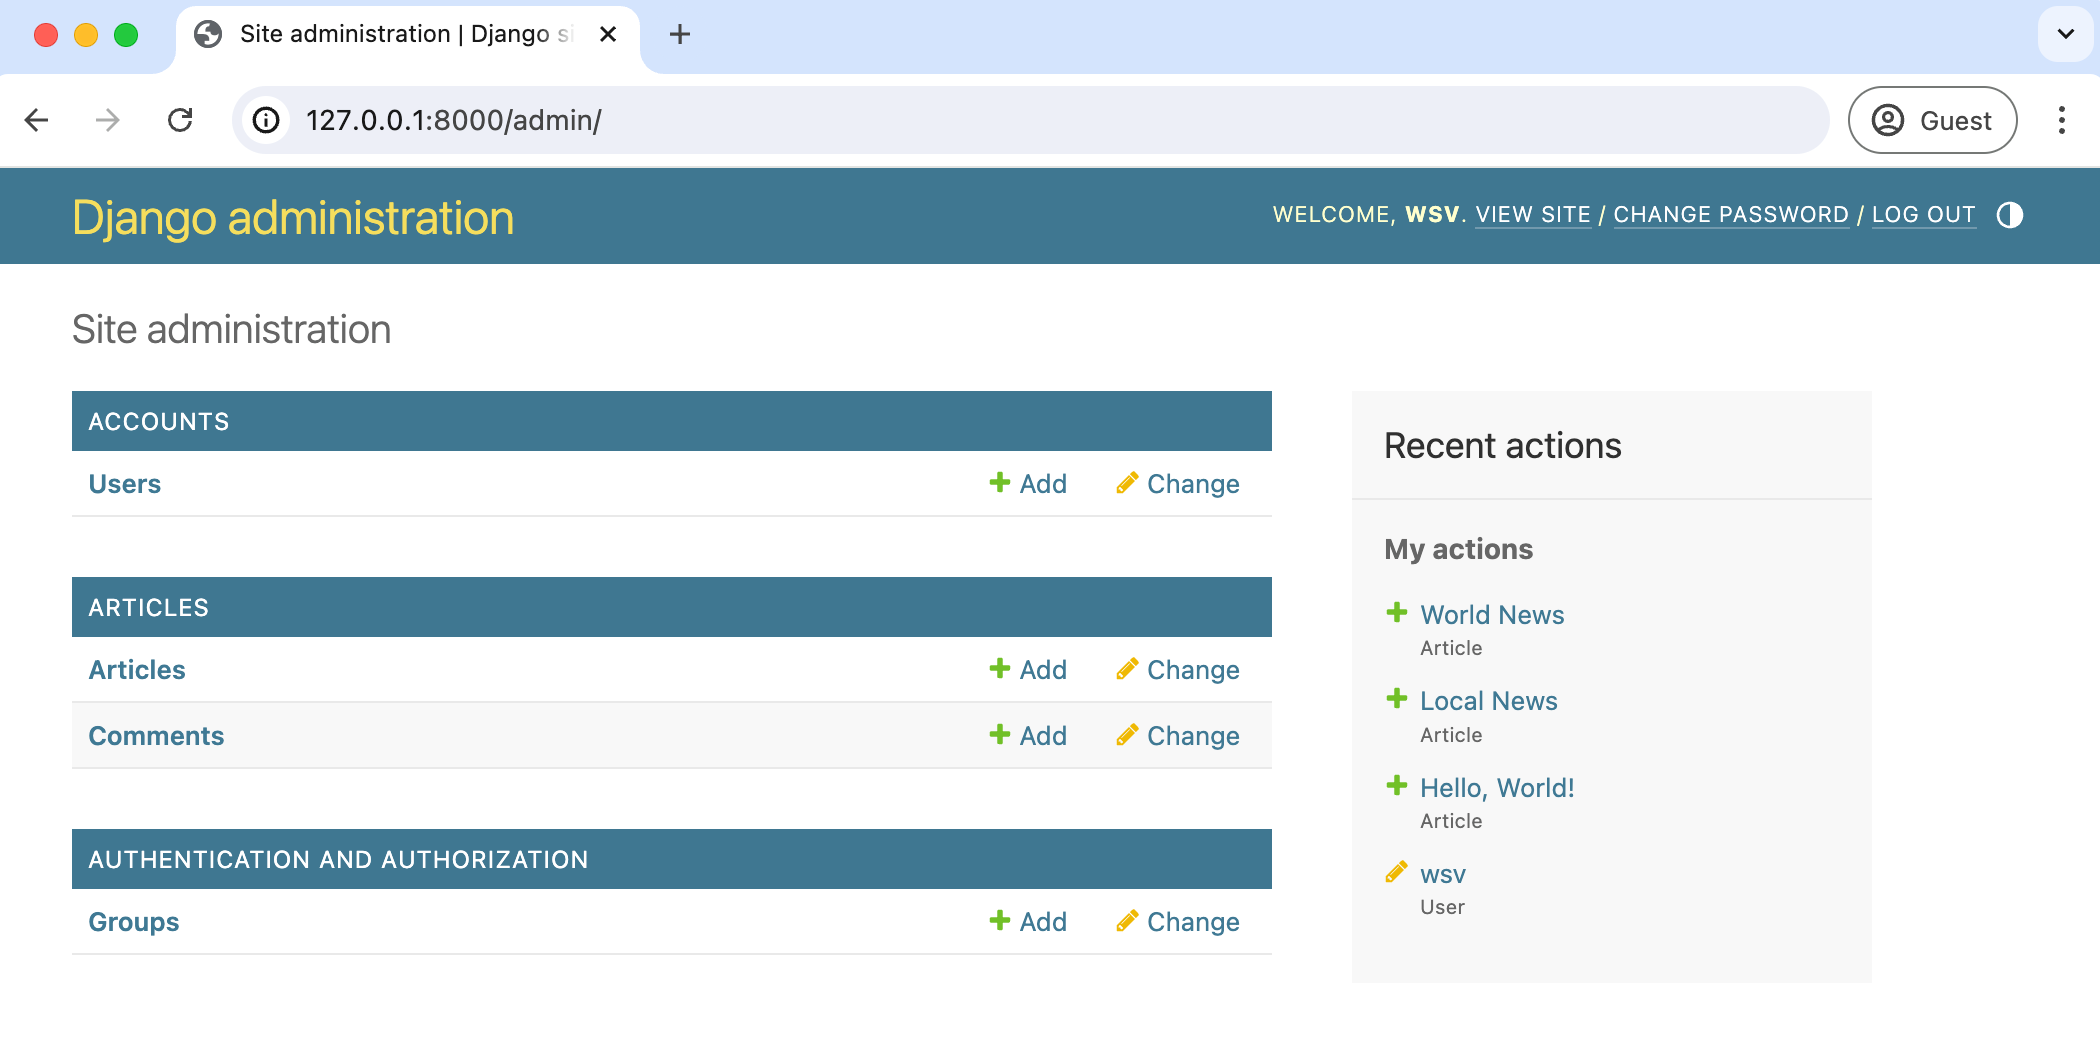Open the Articles app section header
Viewport: 2100px width, 1058px height.
[149, 608]
